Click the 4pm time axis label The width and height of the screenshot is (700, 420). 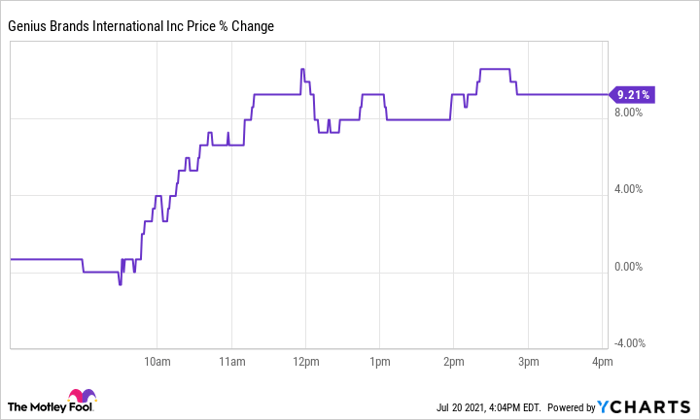point(599,361)
